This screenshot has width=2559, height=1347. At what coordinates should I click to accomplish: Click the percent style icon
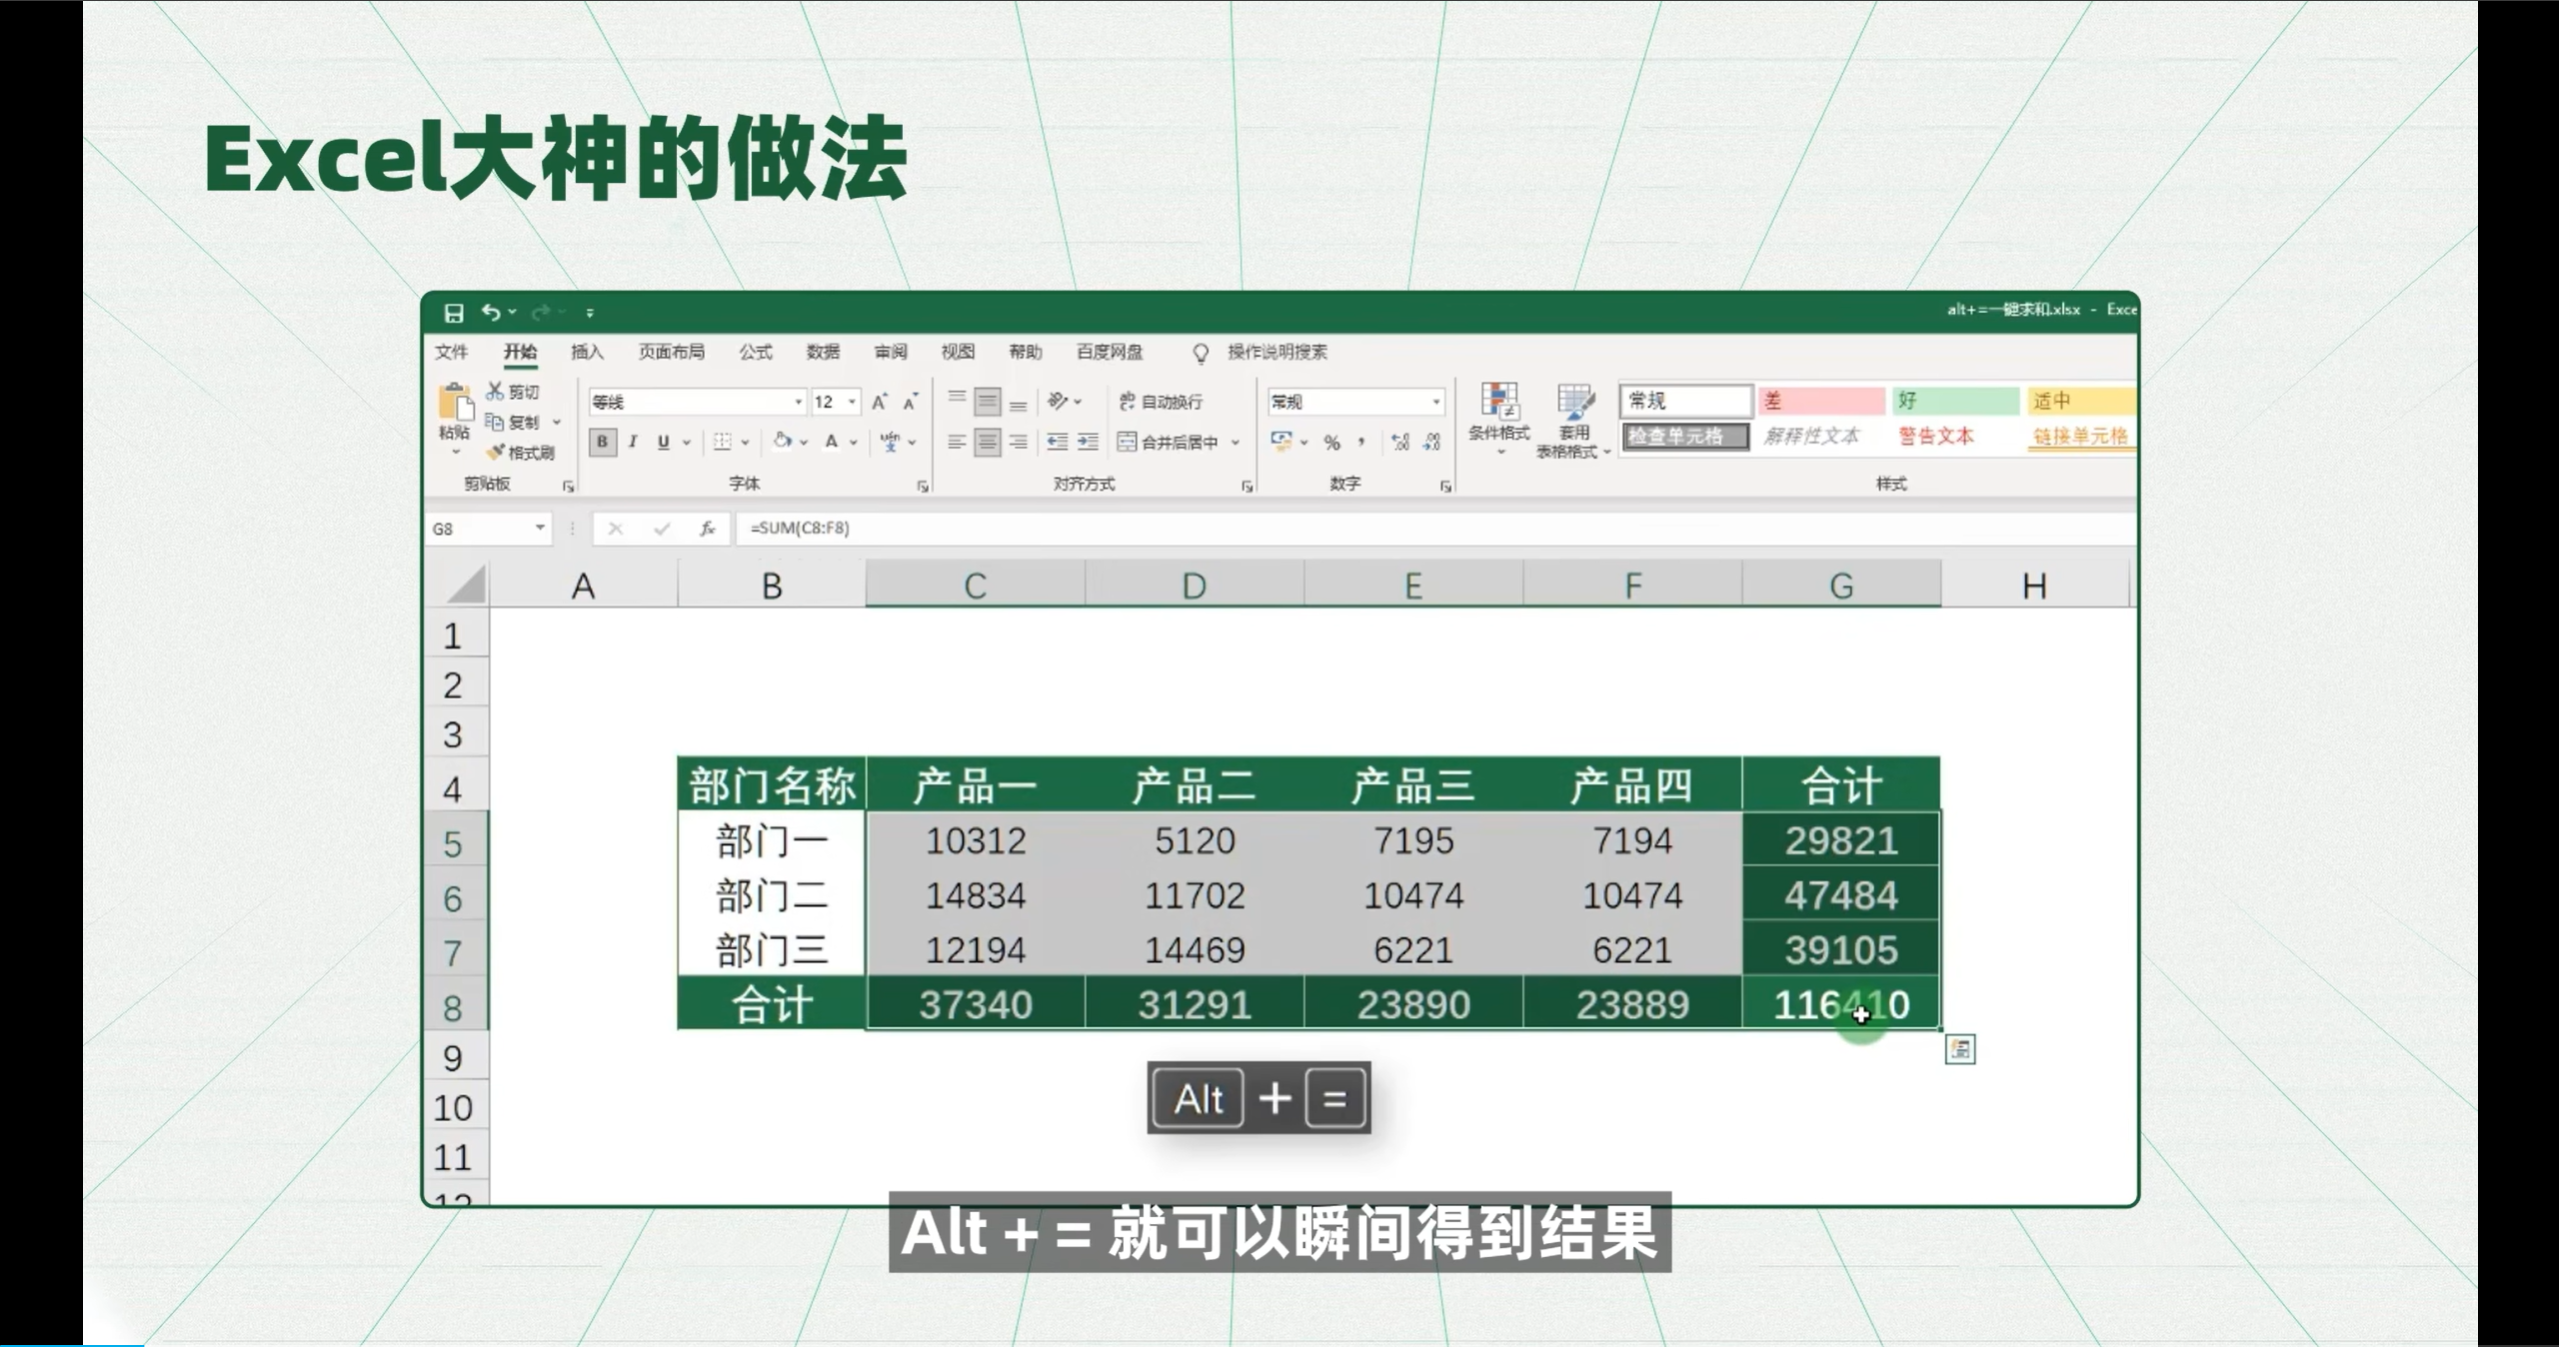(1332, 442)
